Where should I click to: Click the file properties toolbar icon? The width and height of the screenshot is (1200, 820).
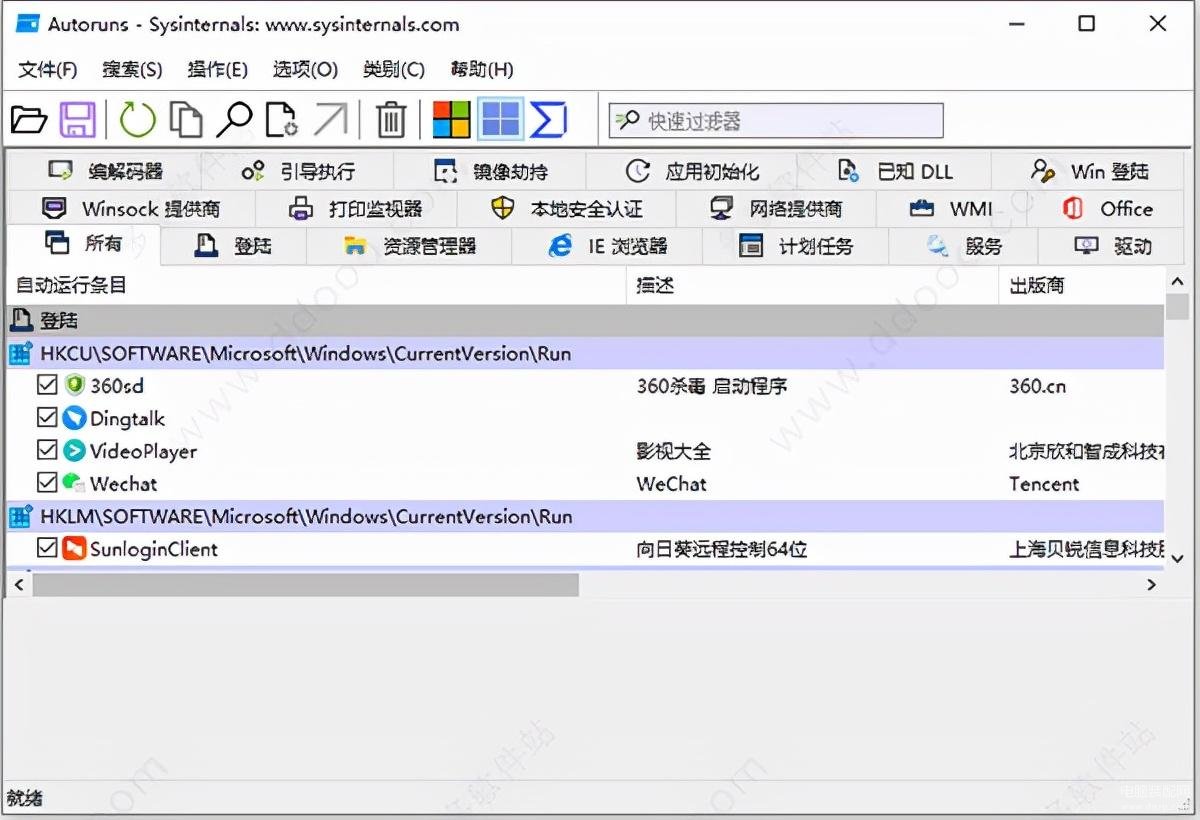tap(281, 120)
